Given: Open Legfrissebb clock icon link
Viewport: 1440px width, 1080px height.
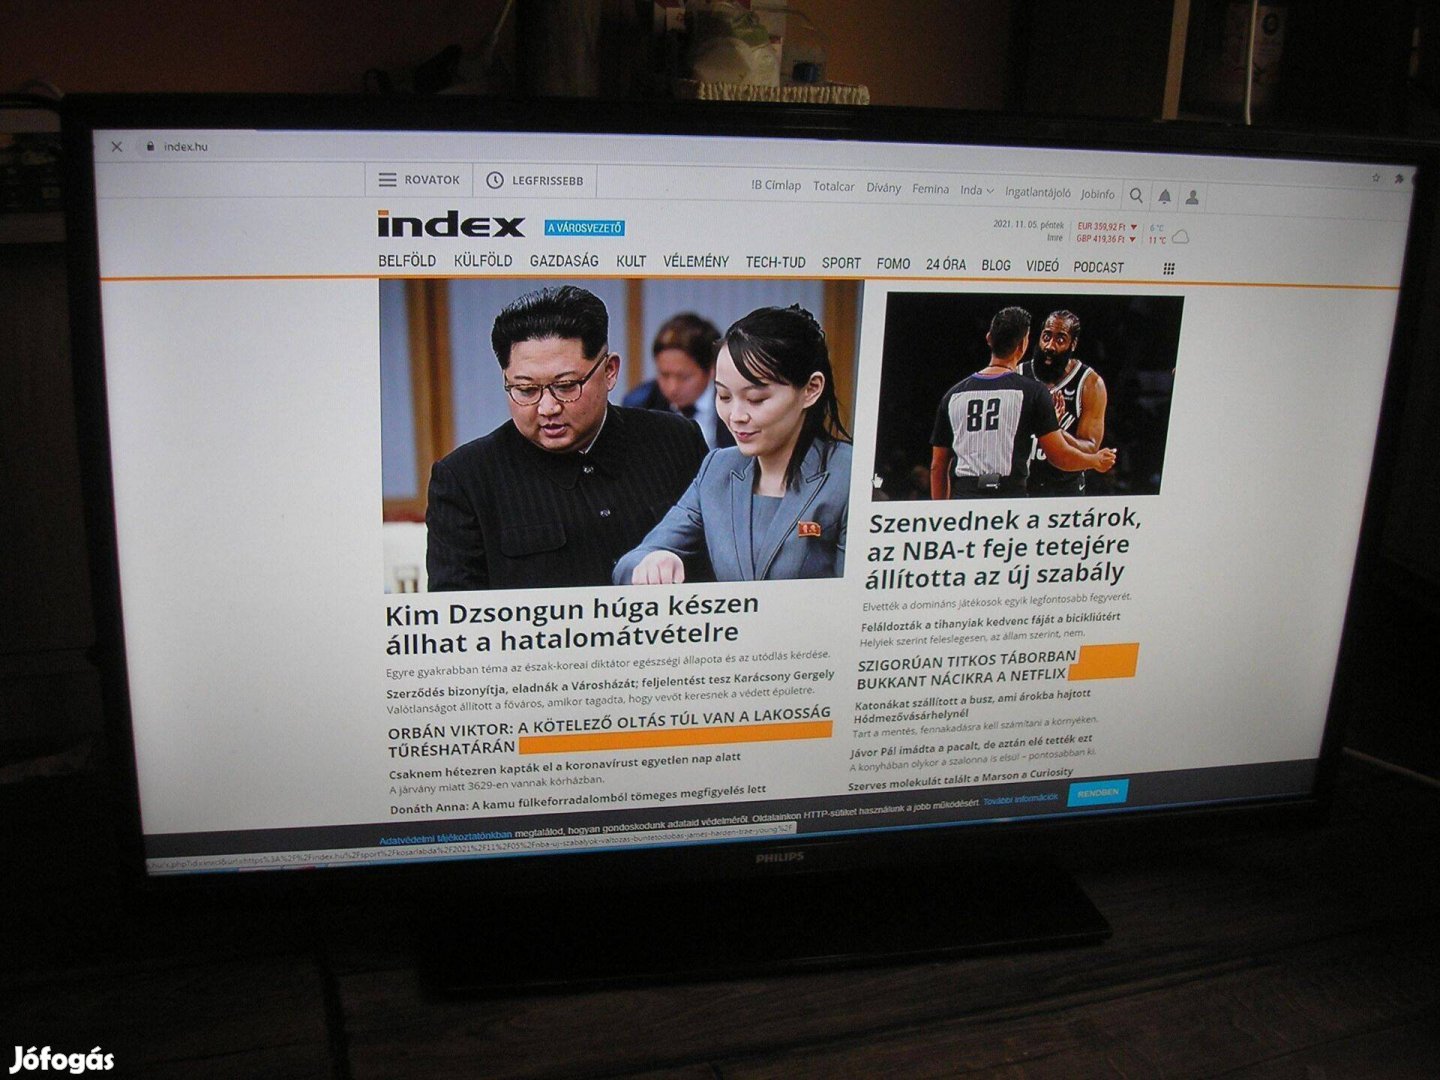Looking at the screenshot, I should click(x=534, y=181).
